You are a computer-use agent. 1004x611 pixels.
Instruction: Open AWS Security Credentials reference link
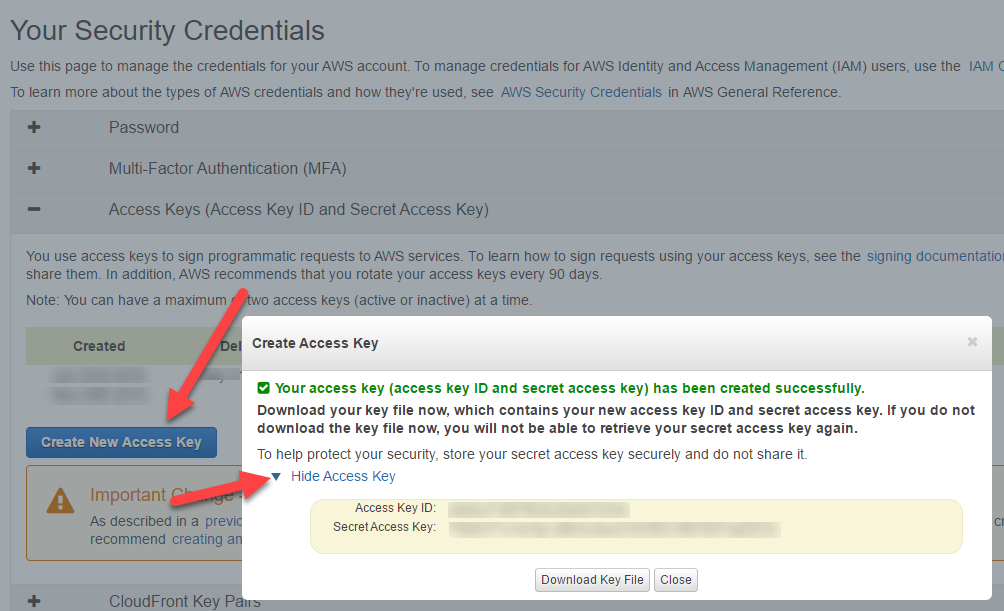581,92
